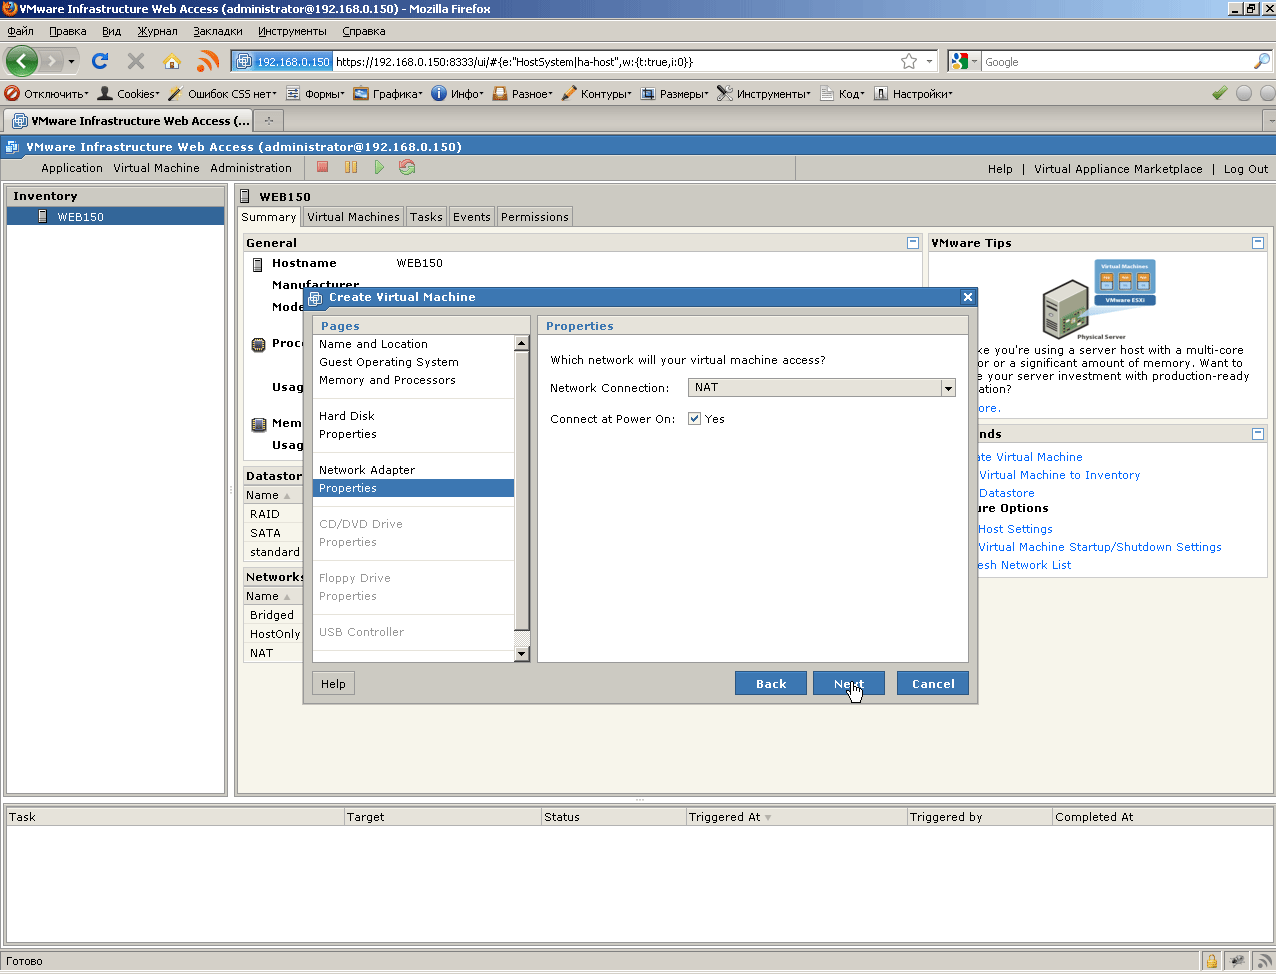Collapse the Commands panel
Viewport: 1276px width, 974px height.
(1258, 434)
